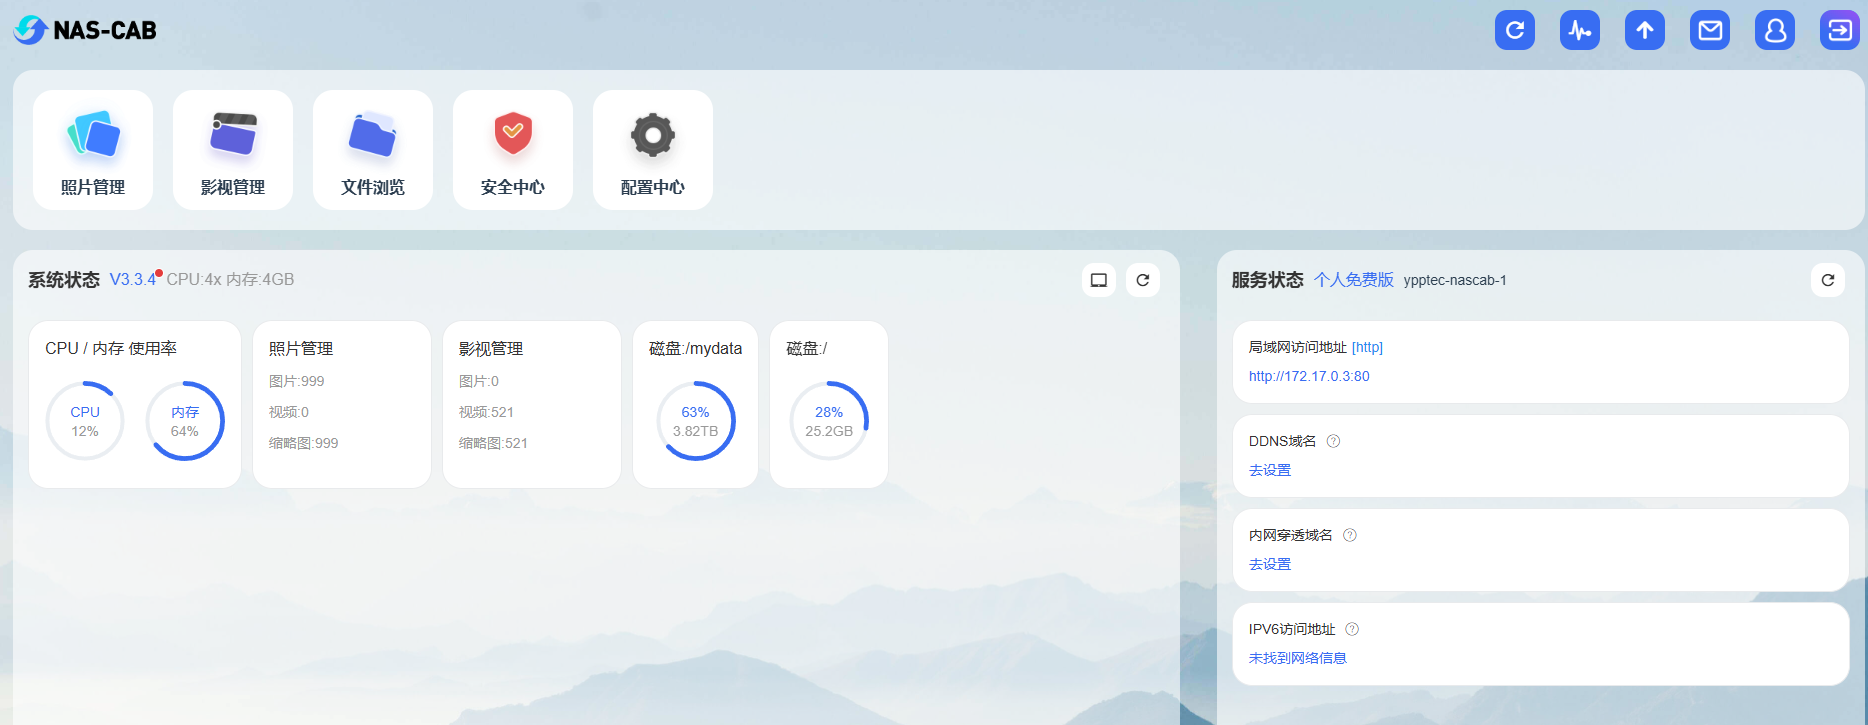This screenshot has height=725, width=1868.
Task: Open 配置中心 settings center app
Action: pyautogui.click(x=653, y=150)
